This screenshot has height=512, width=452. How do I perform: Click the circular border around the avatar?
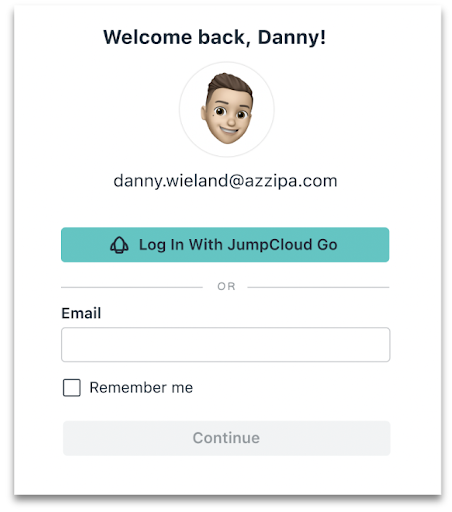[x=227, y=63]
